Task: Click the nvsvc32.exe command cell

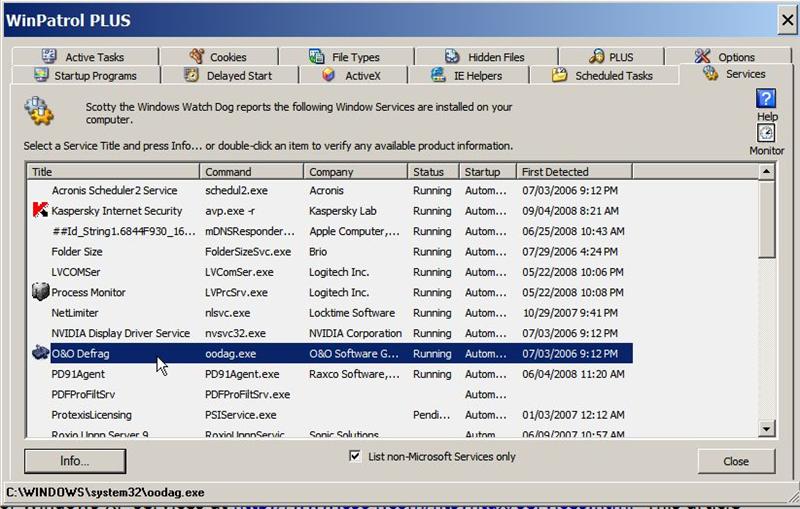Action: 235,333
